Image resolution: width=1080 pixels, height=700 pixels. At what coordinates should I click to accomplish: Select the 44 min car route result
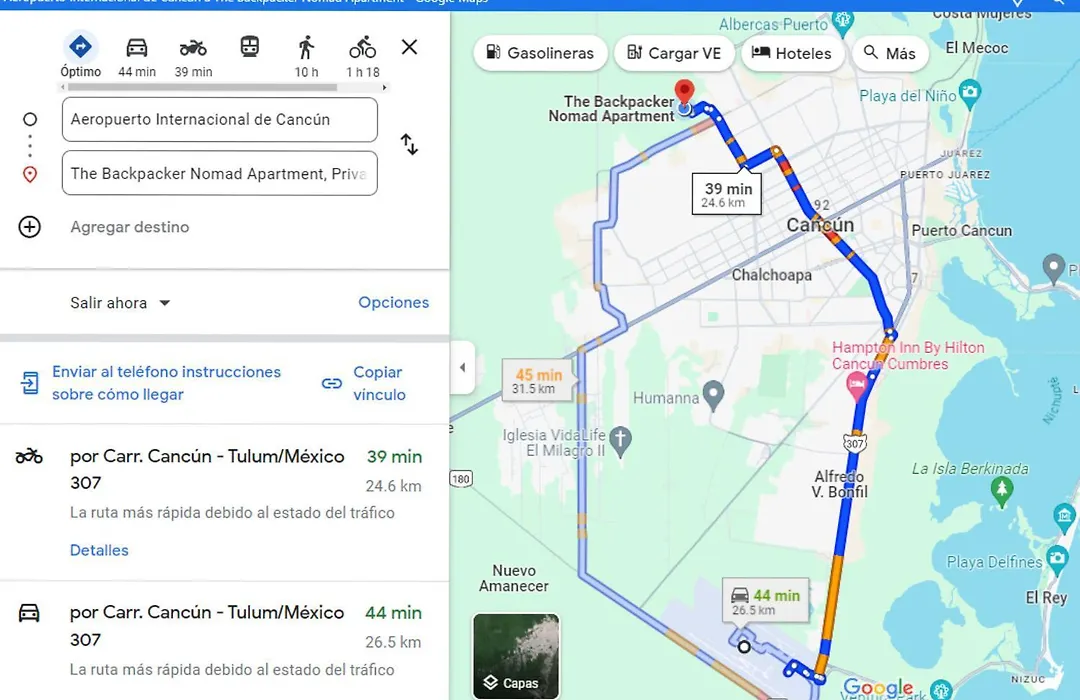tap(225, 641)
